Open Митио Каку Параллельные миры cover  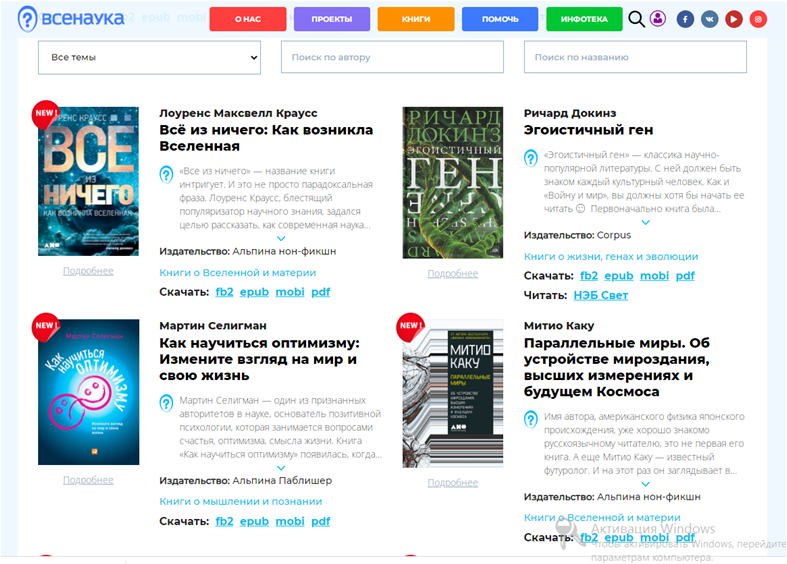[x=453, y=393]
